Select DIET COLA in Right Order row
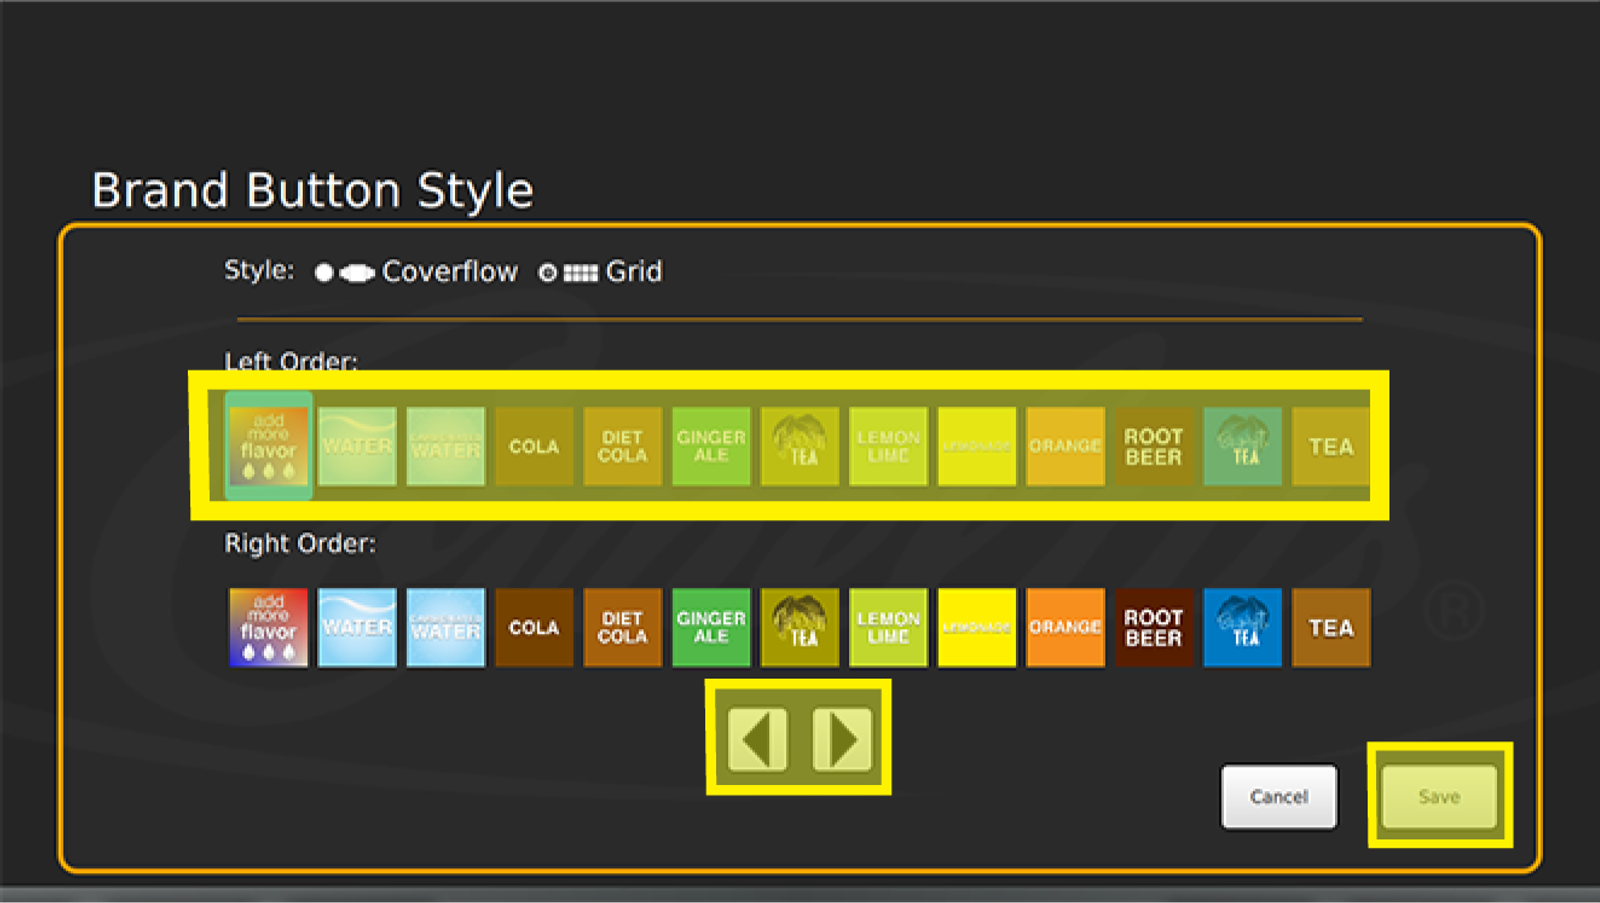The width and height of the screenshot is (1600, 903). click(622, 627)
